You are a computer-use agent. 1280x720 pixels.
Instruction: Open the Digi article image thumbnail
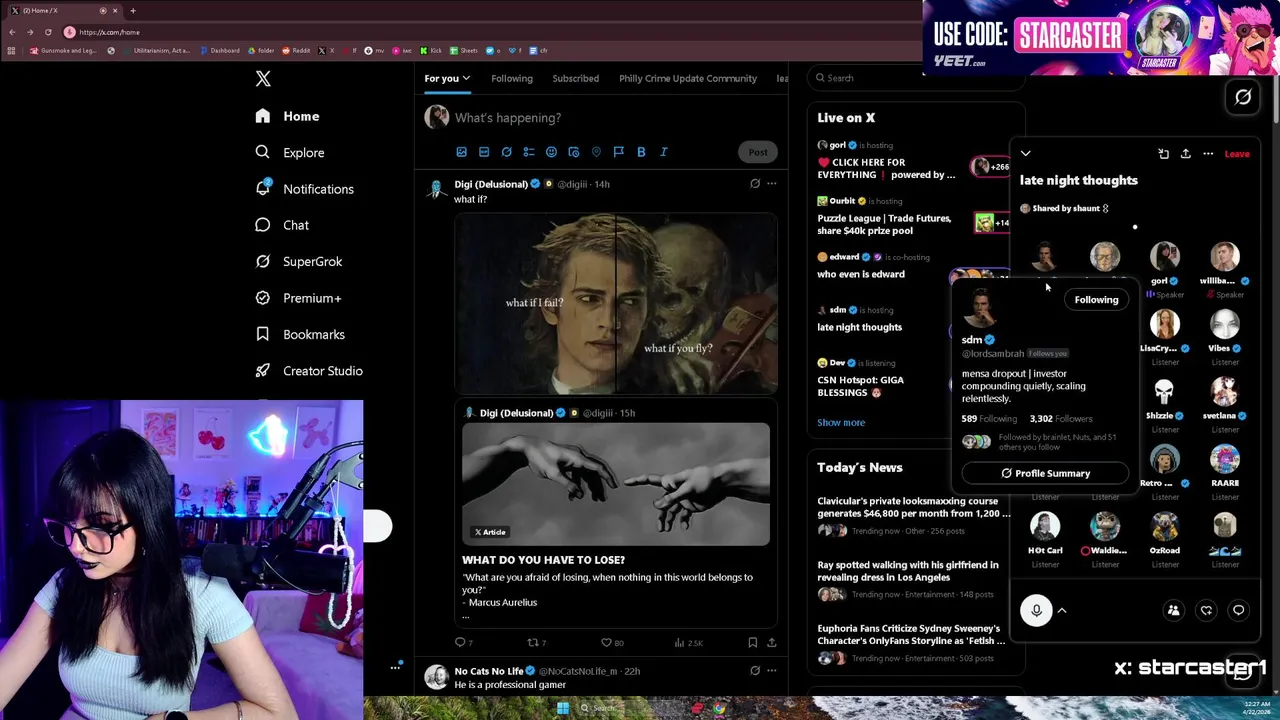pos(616,484)
